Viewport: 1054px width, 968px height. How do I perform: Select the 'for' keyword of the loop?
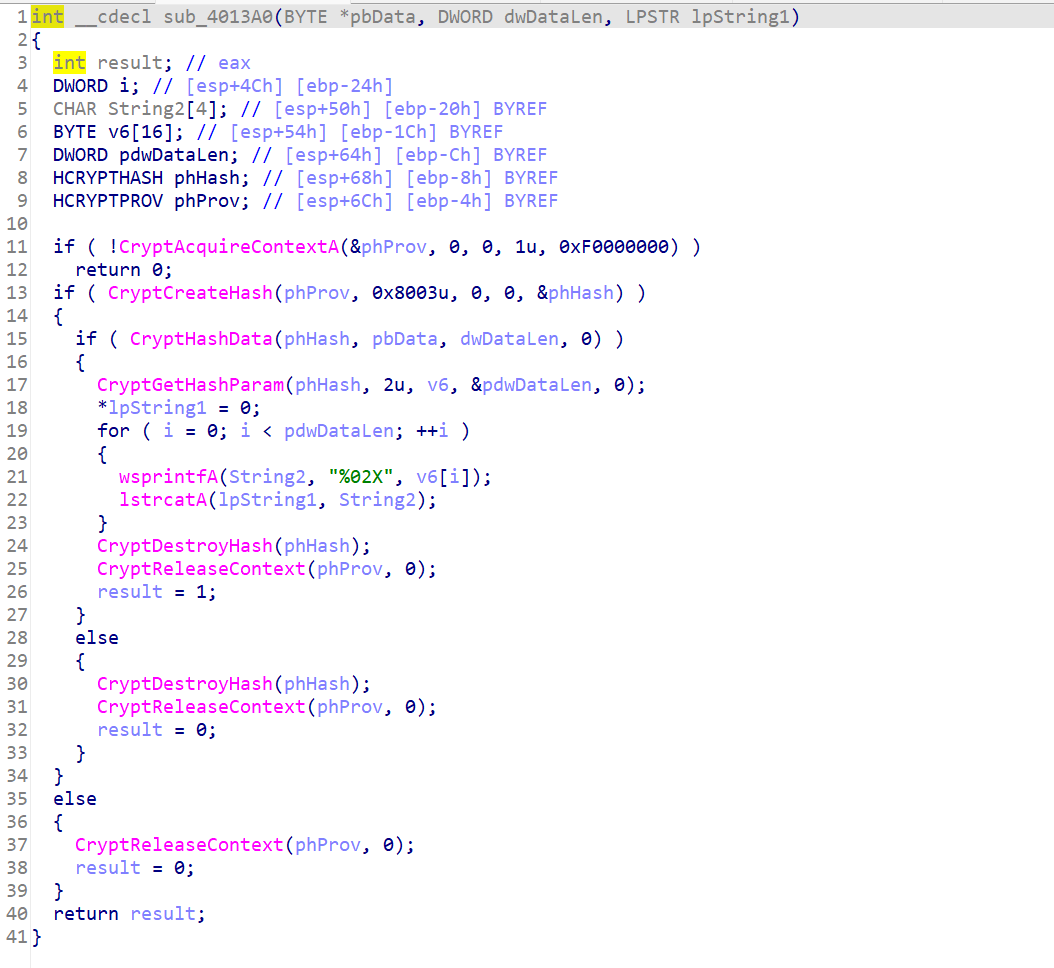coord(113,431)
